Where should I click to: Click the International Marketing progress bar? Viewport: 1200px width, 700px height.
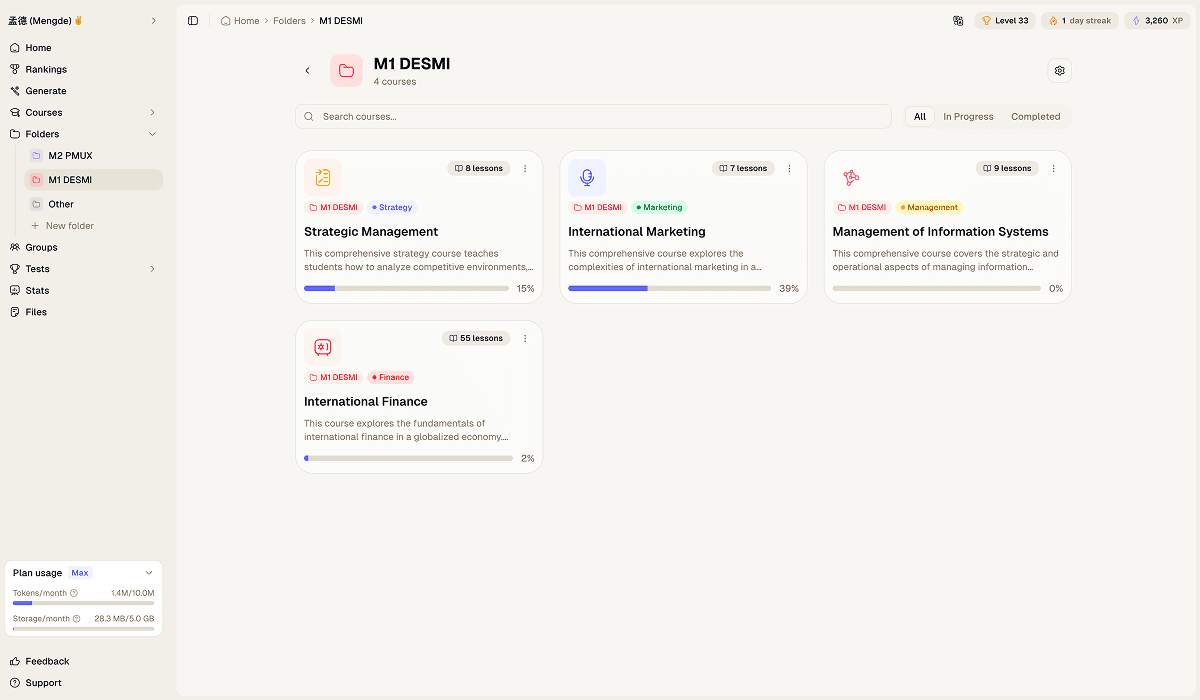click(x=668, y=288)
